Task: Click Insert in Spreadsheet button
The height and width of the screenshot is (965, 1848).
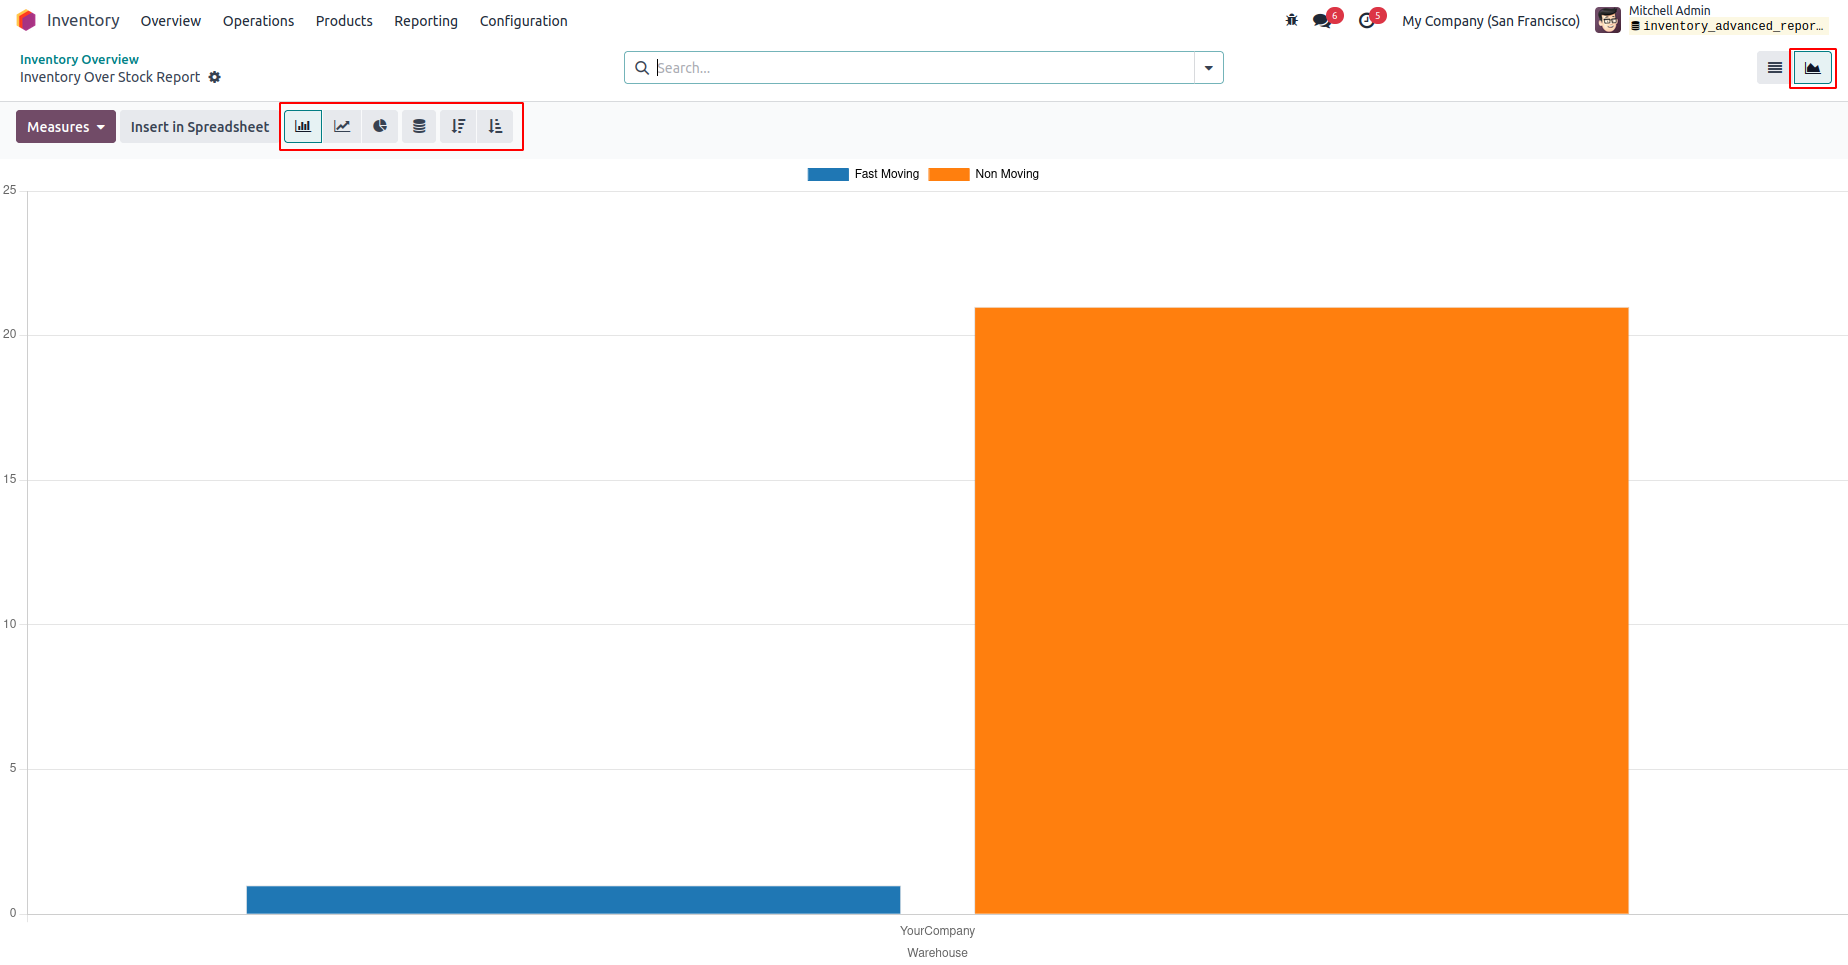Action: pyautogui.click(x=200, y=127)
